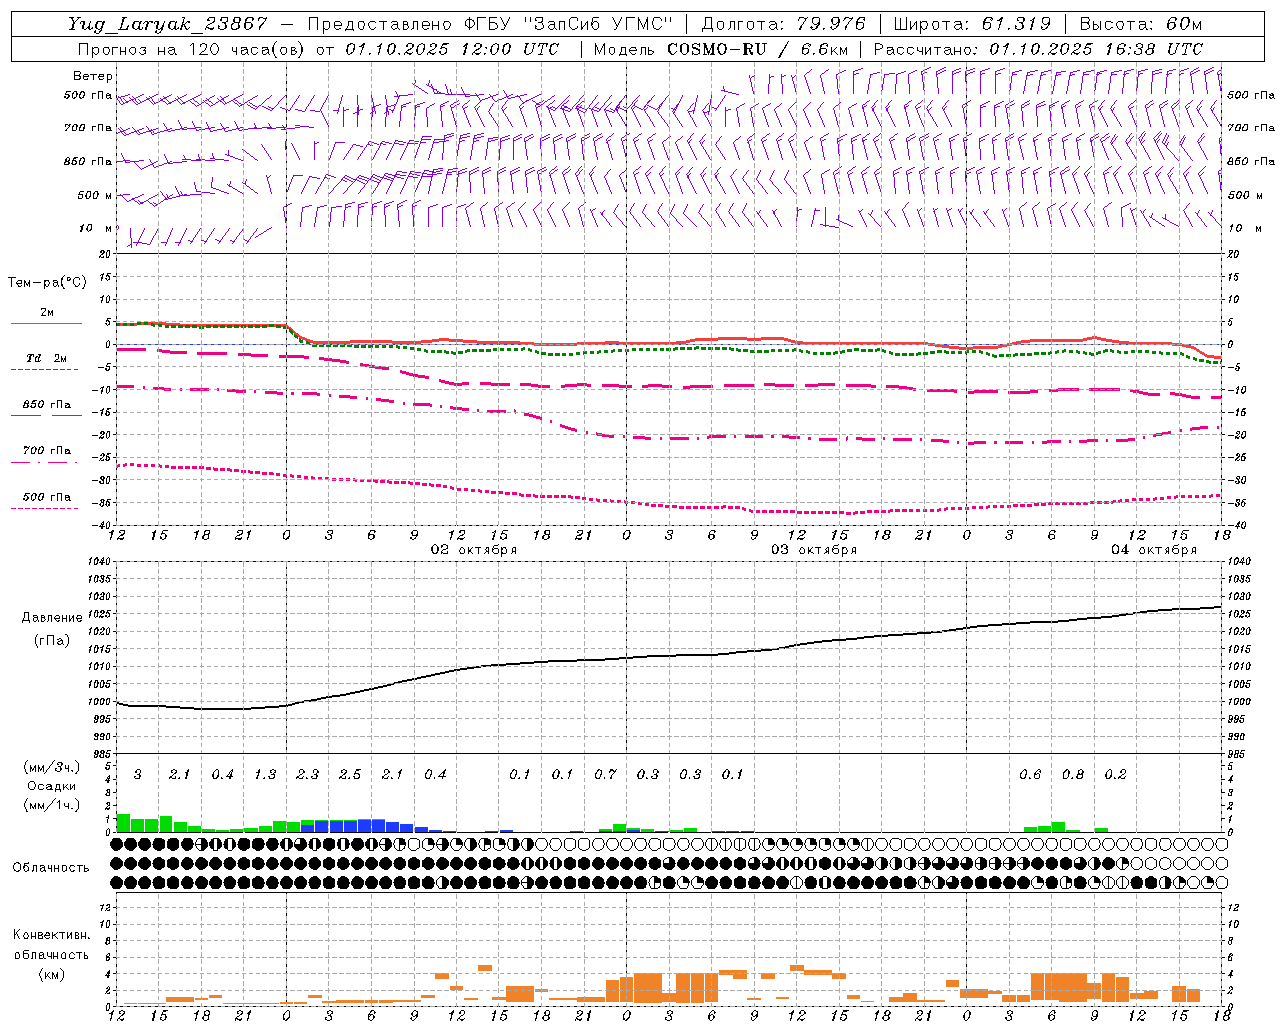Click the "Осадки" precipitation label
Image resolution: width=1280 pixels, height=1024 pixels.
[52, 786]
